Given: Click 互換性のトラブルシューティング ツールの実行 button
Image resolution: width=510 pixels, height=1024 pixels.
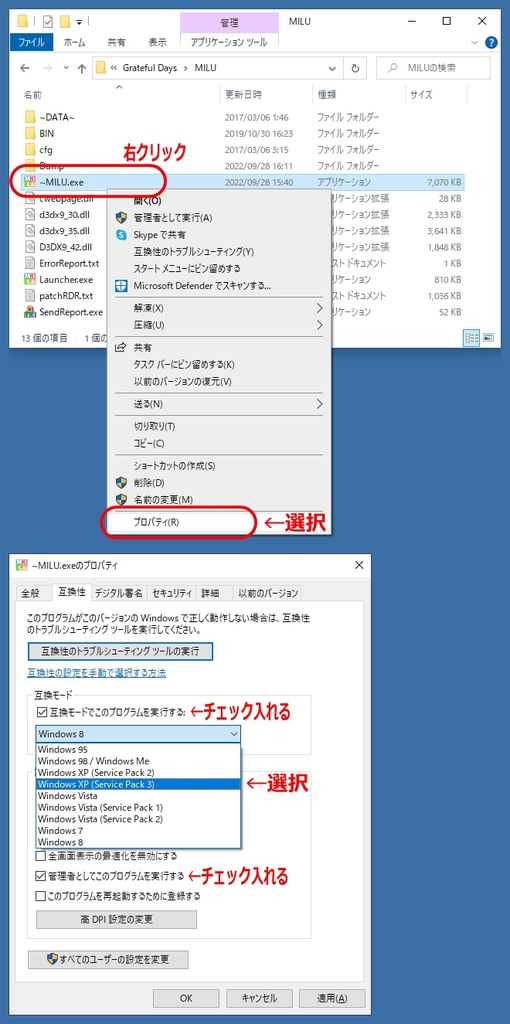Looking at the screenshot, I should 120,651.
